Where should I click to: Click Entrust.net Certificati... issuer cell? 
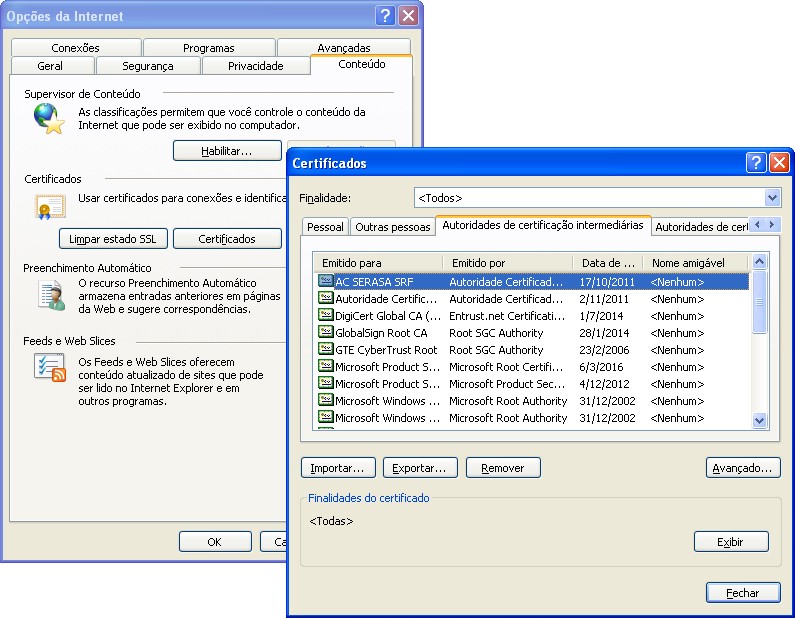[x=507, y=316]
